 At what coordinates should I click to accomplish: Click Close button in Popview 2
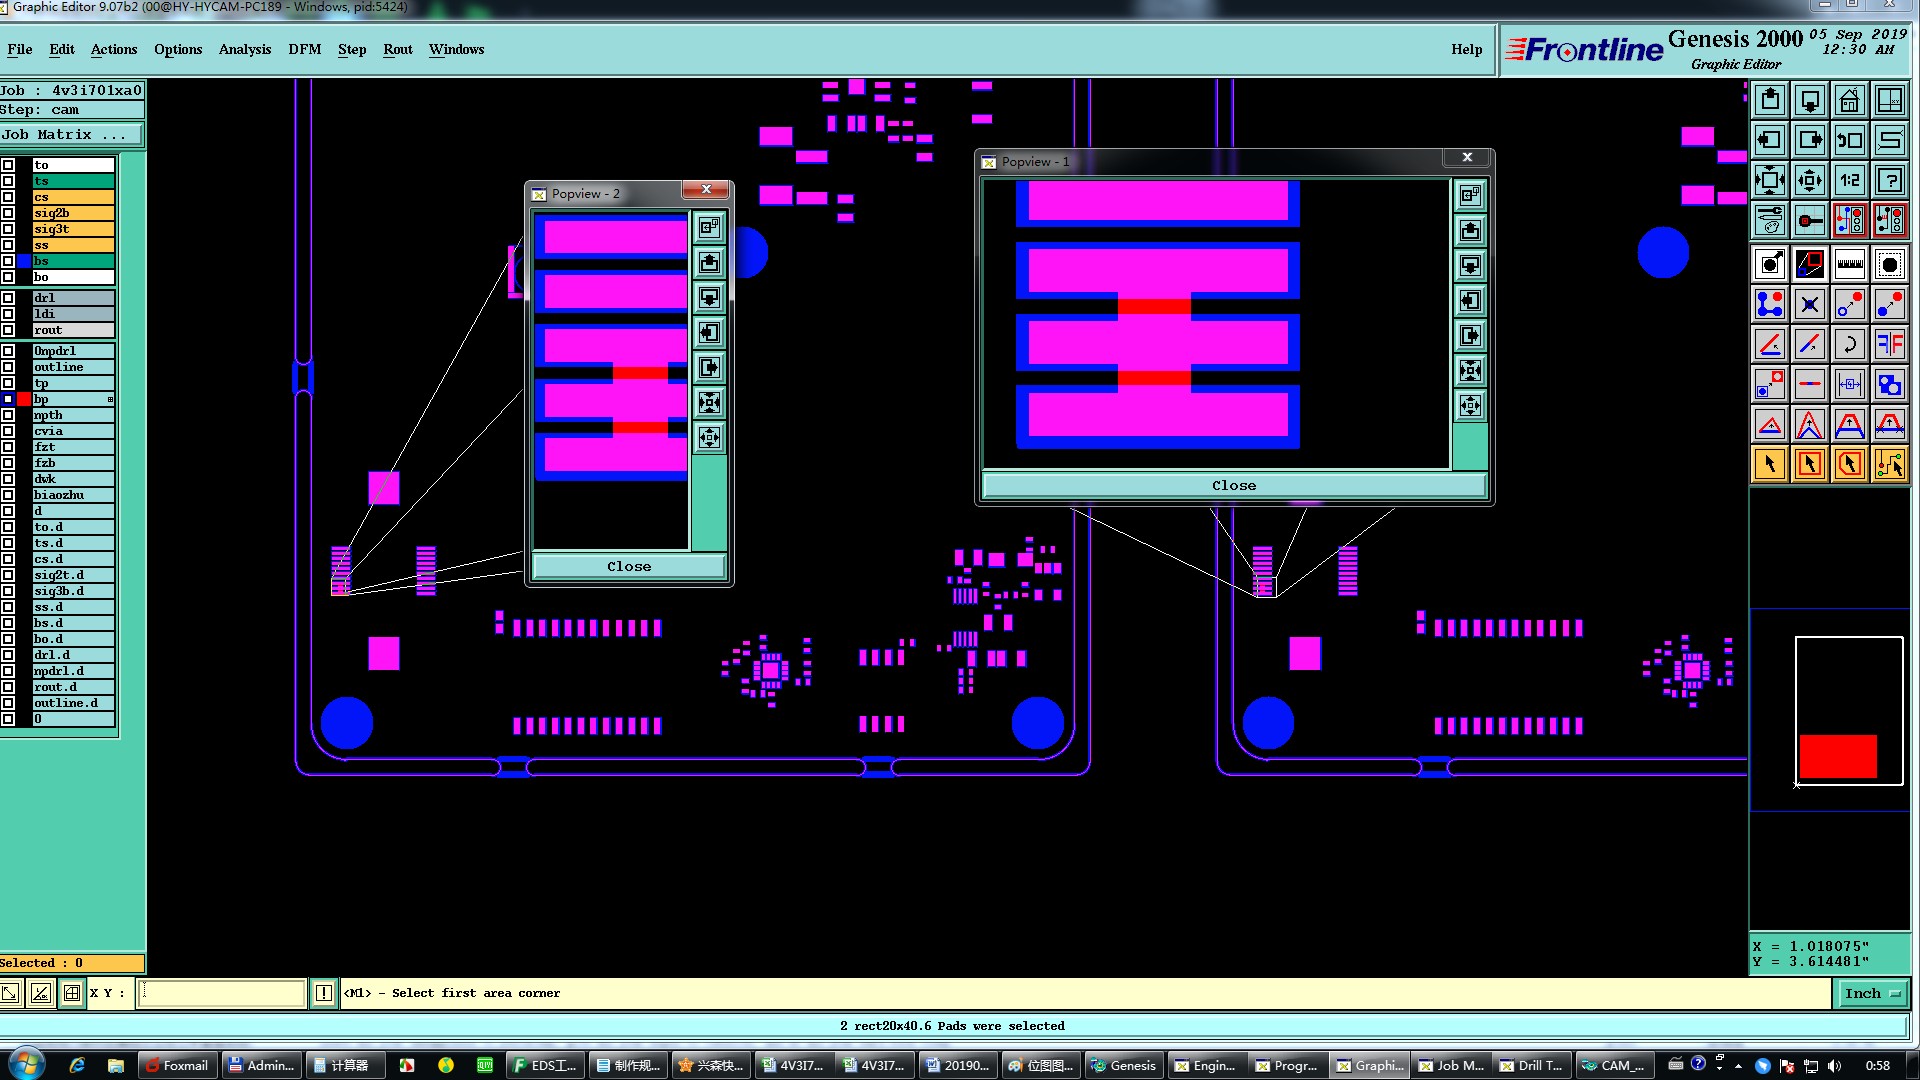click(x=628, y=566)
